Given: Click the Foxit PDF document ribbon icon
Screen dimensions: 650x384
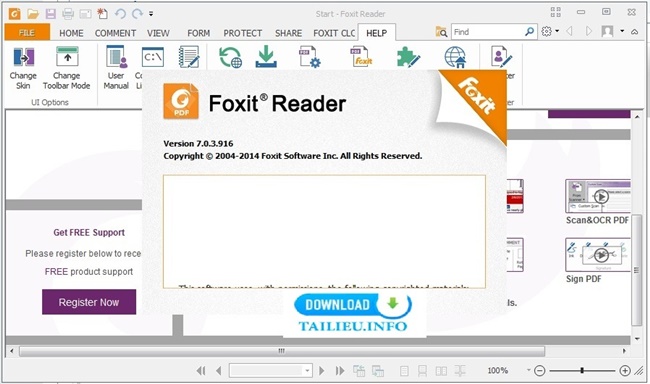Looking at the screenshot, I should (361, 57).
